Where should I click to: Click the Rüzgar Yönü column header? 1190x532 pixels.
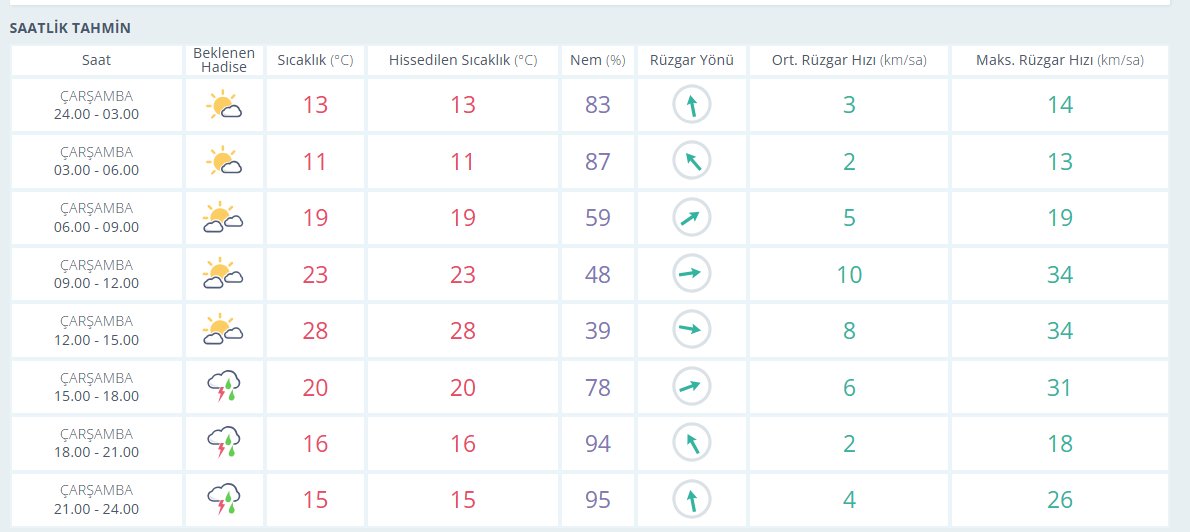pyautogui.click(x=692, y=60)
